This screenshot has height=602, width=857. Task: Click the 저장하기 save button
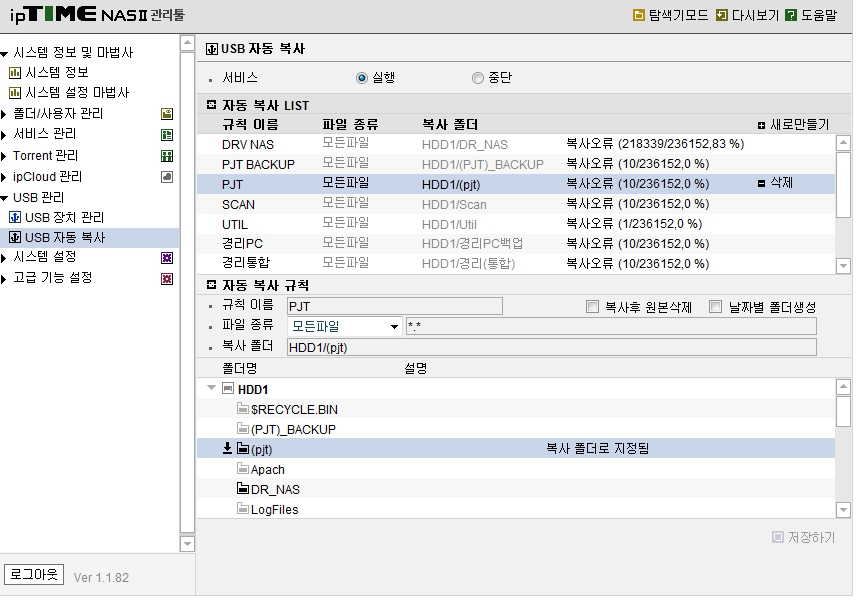pos(804,537)
